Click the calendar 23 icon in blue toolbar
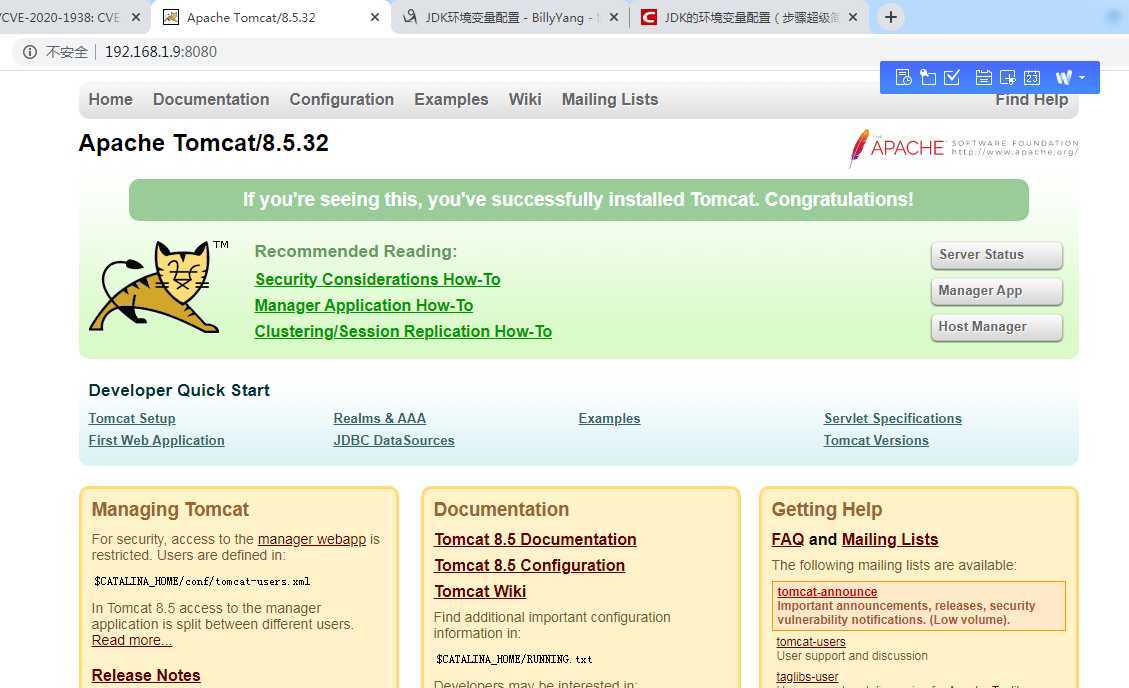This screenshot has width=1129, height=688. 1032,77
